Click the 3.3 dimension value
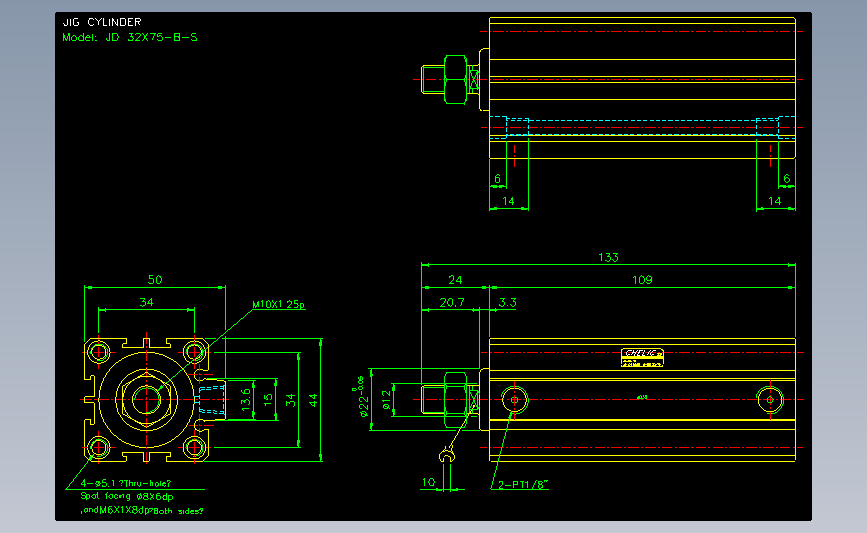The width and height of the screenshot is (867, 533). [x=507, y=302]
